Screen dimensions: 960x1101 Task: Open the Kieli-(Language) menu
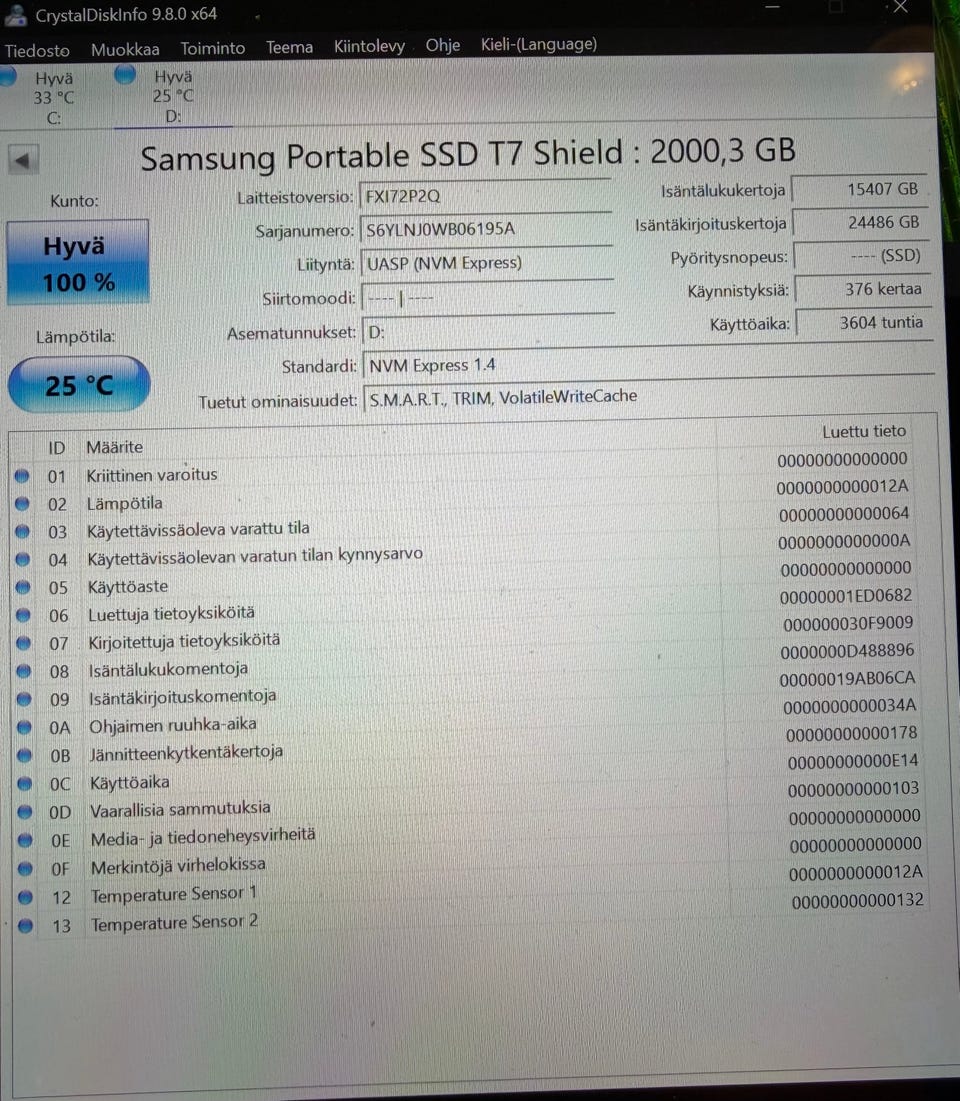click(539, 44)
